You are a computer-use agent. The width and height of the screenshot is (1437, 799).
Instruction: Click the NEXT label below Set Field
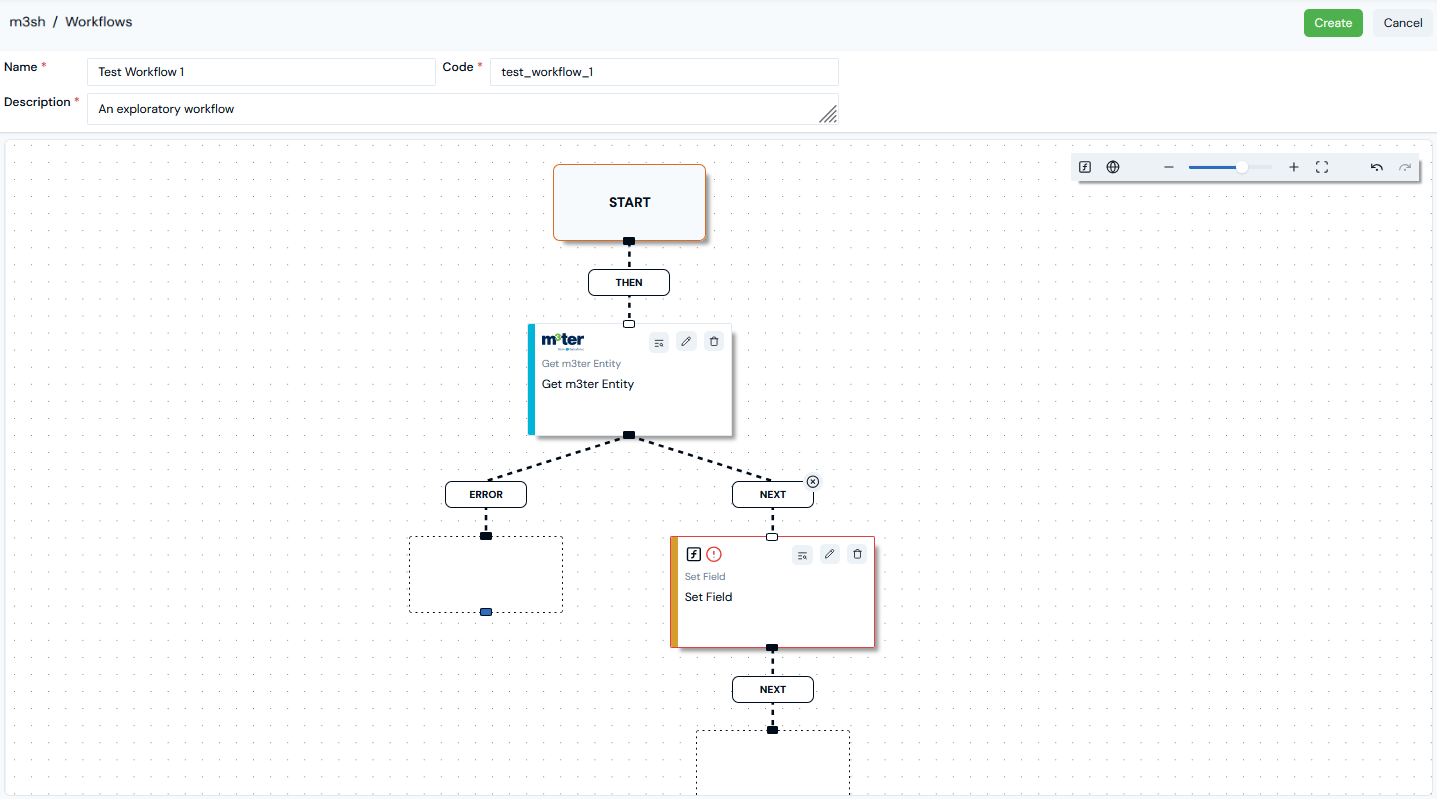773,689
